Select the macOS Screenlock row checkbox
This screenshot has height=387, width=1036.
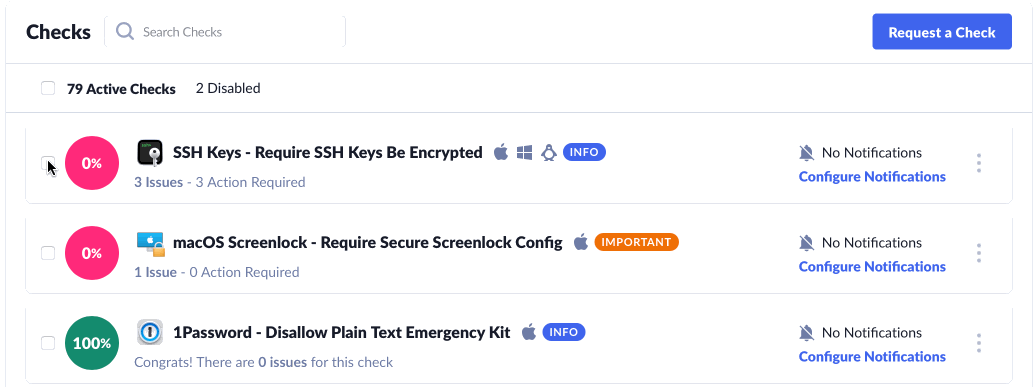[x=48, y=253]
